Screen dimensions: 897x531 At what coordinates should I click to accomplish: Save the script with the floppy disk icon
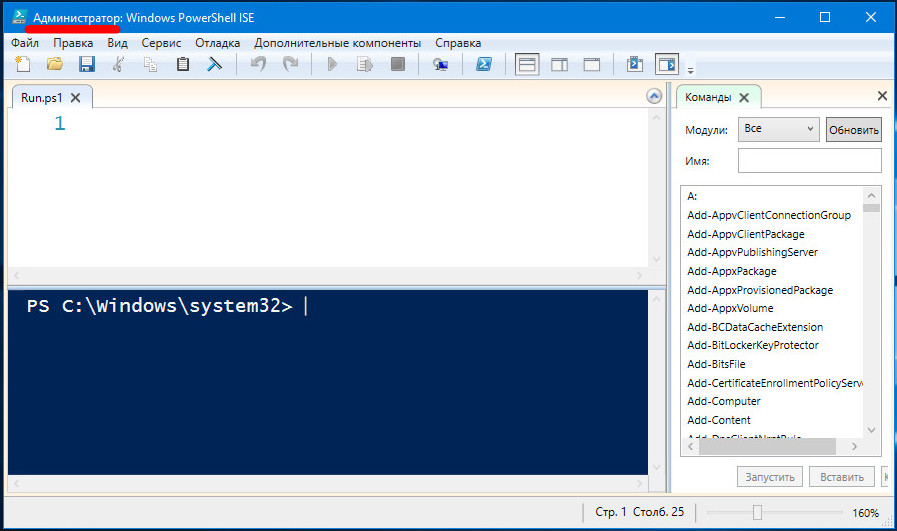click(x=86, y=64)
